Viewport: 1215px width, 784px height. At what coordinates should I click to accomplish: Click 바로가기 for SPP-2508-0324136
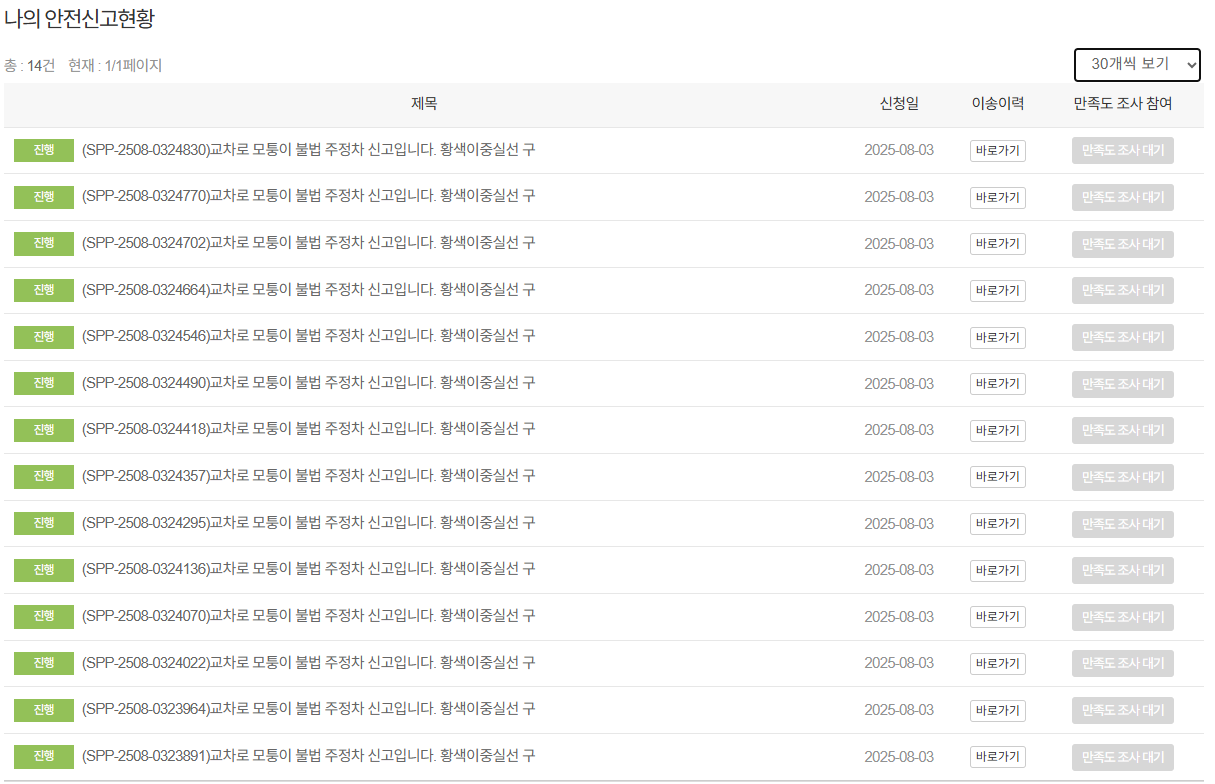(x=997, y=570)
